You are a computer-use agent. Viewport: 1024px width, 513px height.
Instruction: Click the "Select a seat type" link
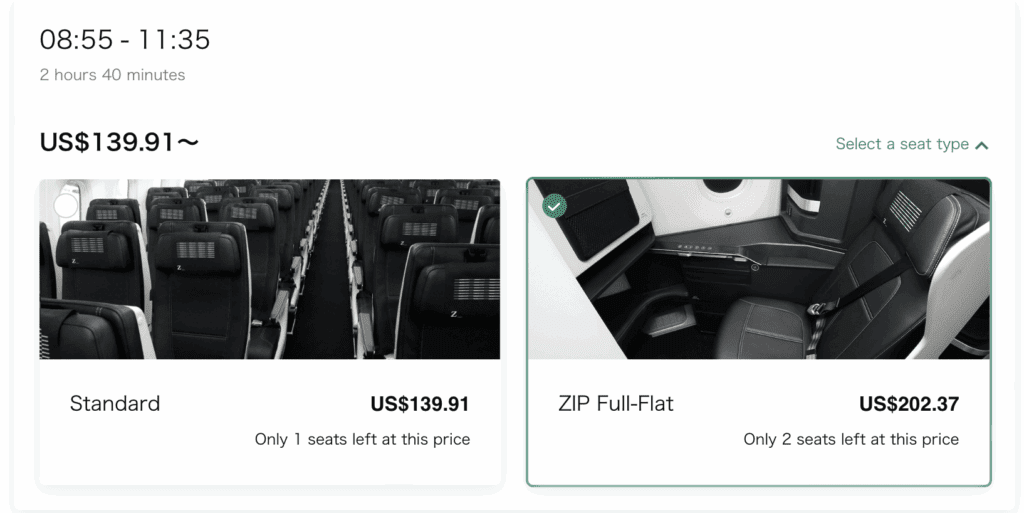902,144
